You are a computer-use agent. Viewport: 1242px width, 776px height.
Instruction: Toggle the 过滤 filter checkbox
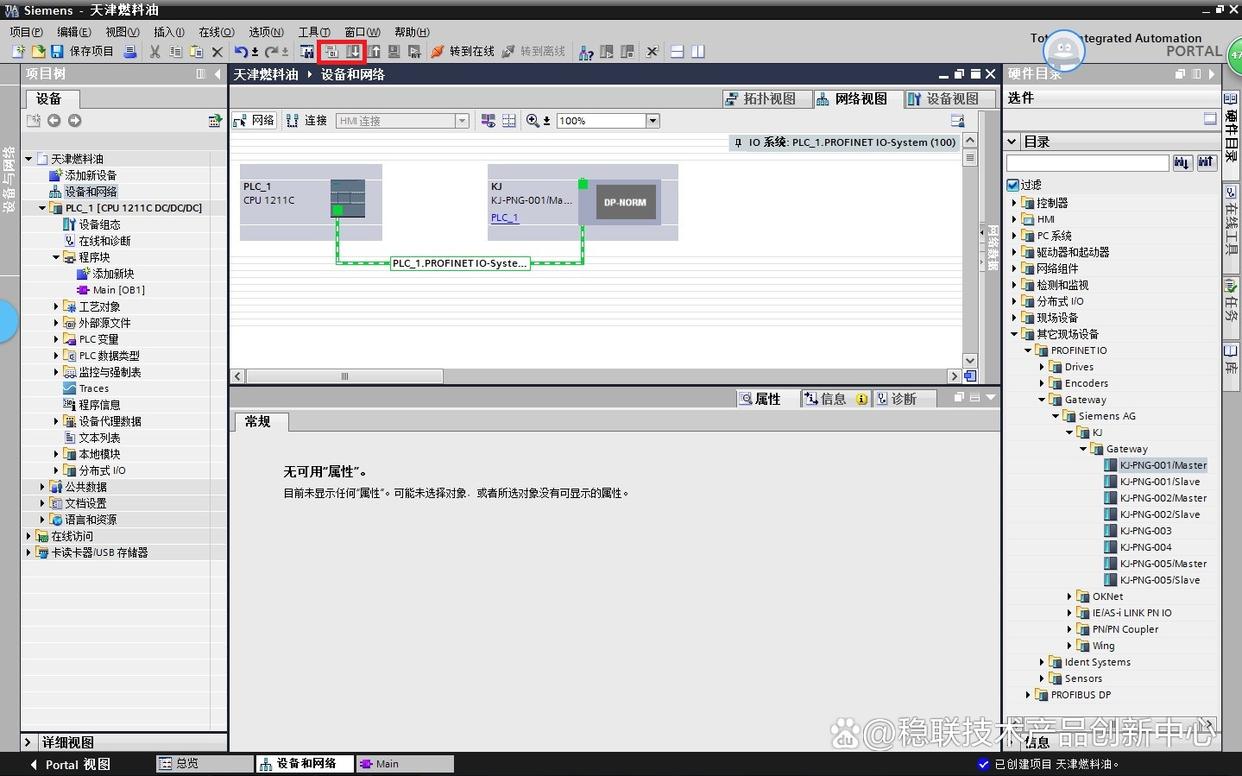(x=1013, y=185)
